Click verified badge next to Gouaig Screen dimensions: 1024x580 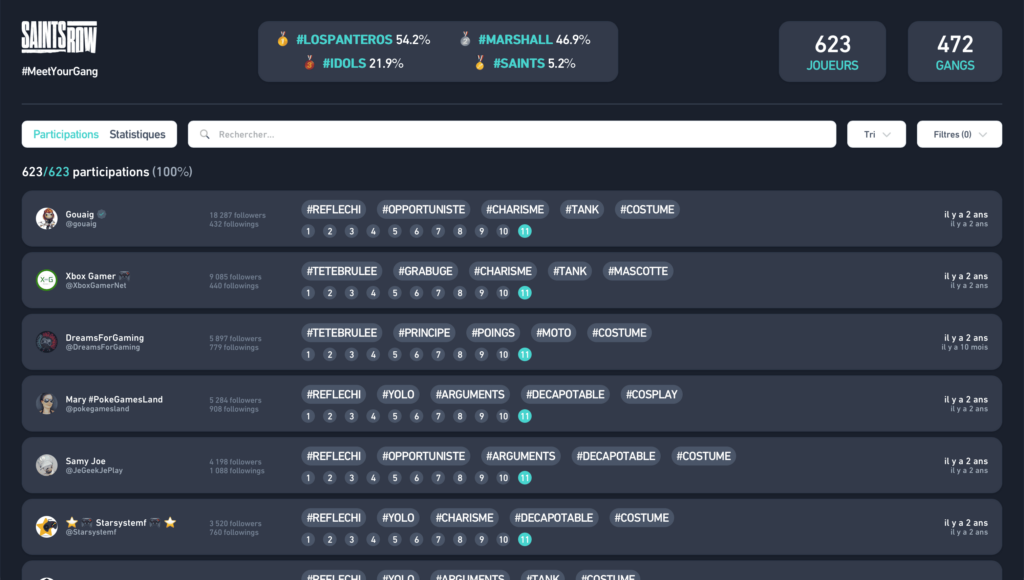tap(102, 214)
